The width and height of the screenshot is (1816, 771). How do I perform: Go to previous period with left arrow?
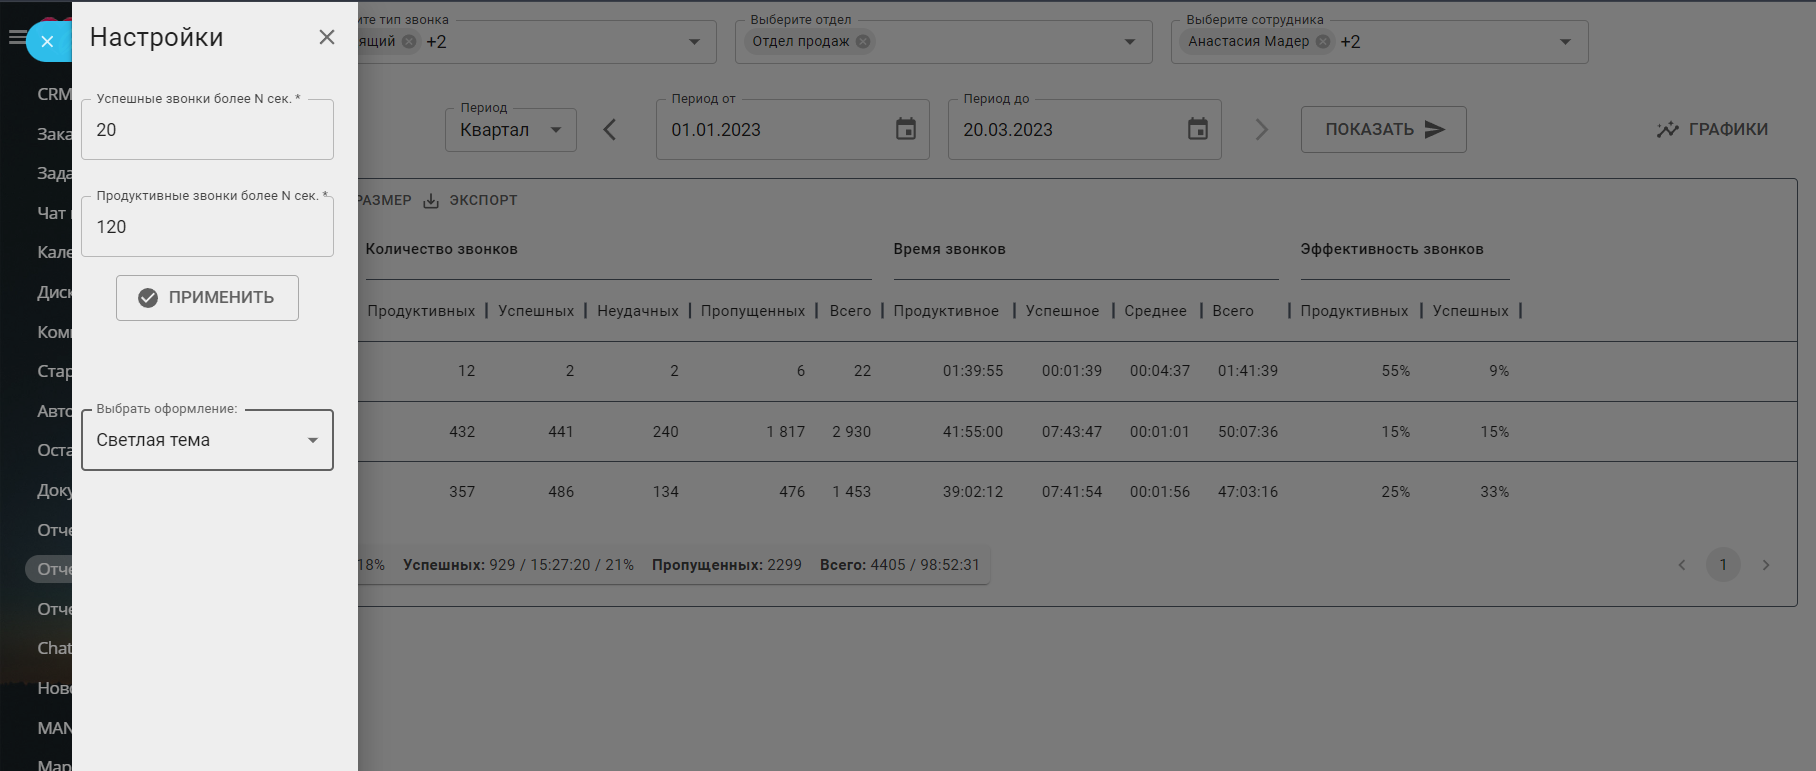[610, 130]
